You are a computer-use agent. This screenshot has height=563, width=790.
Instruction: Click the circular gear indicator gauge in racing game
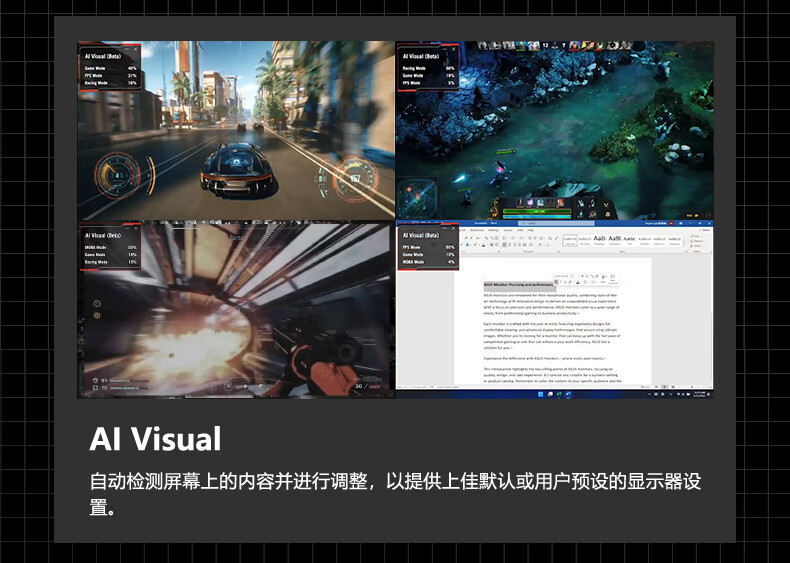pyautogui.click(x=118, y=176)
